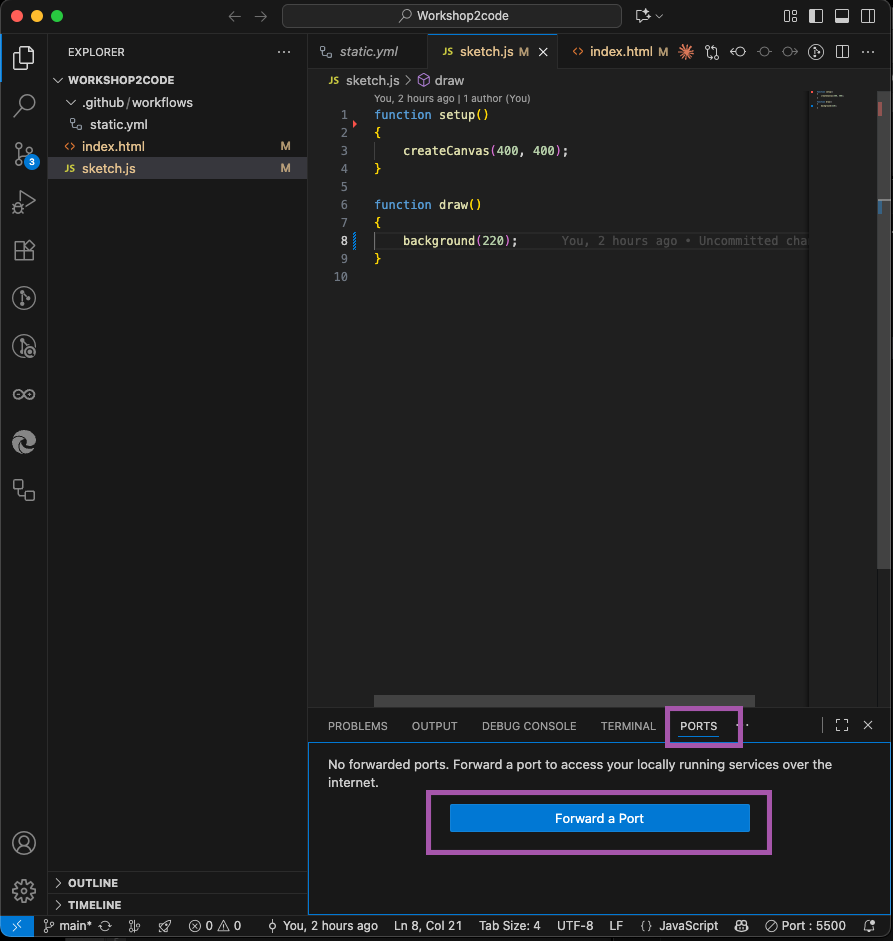Viewport: 893px width, 941px height.
Task: Split the editor right
Action: 843,52
